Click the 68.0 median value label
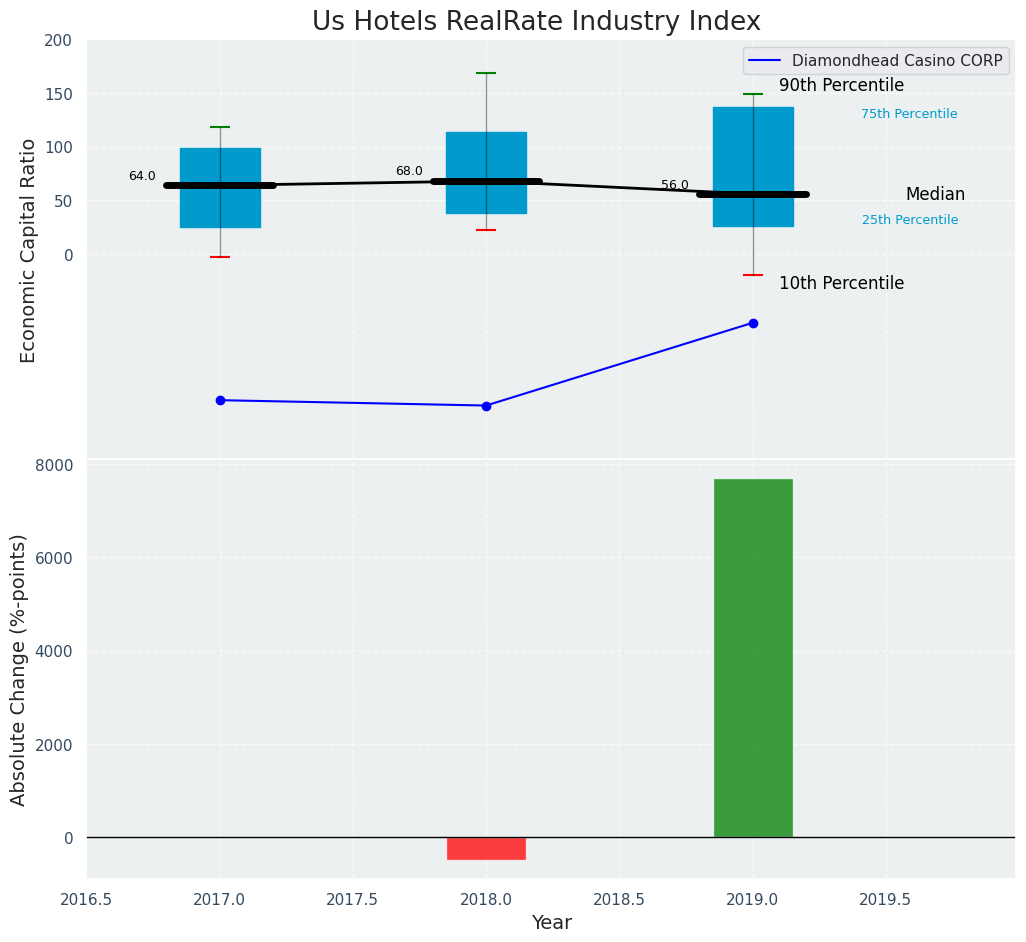The width and height of the screenshot is (1026, 942). 409,171
